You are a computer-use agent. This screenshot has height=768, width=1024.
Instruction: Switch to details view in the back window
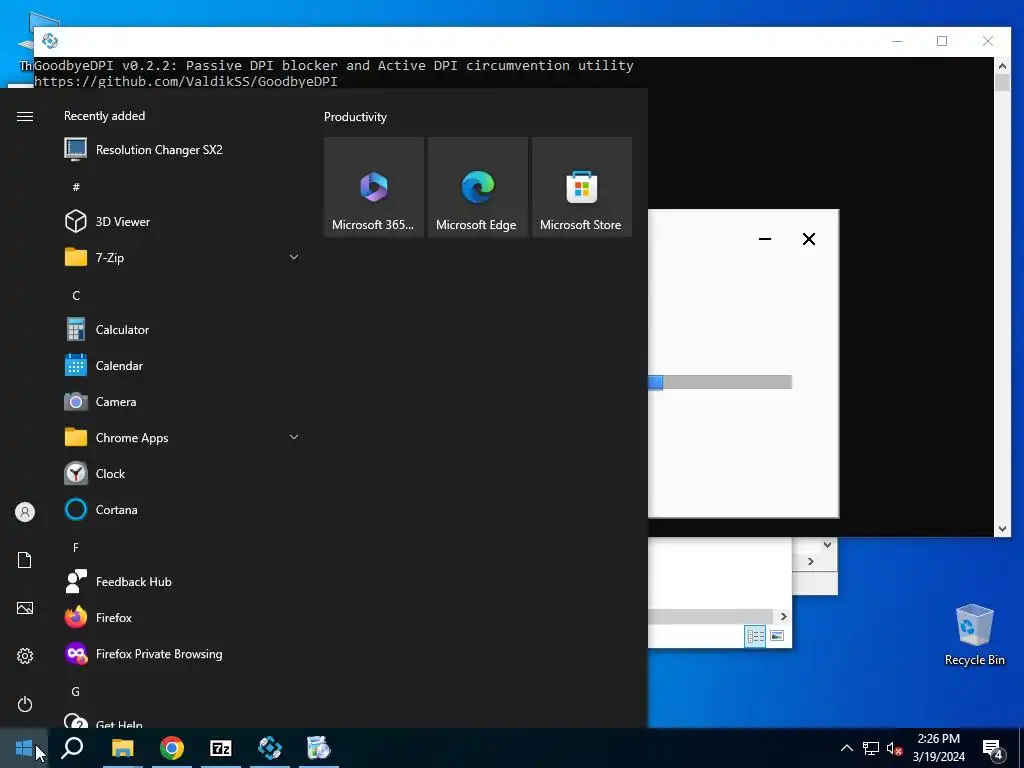(x=756, y=635)
